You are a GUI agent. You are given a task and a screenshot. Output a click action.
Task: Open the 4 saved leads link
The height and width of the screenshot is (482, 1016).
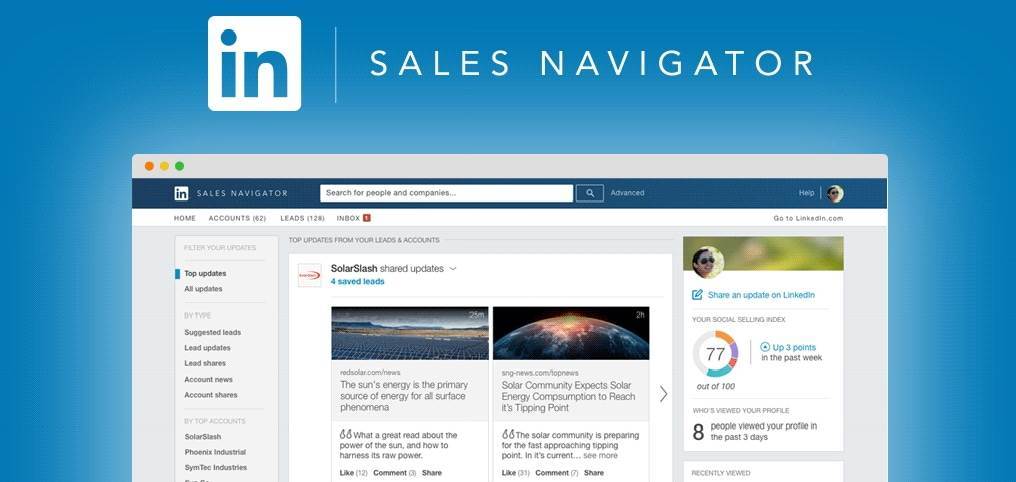[x=357, y=282]
